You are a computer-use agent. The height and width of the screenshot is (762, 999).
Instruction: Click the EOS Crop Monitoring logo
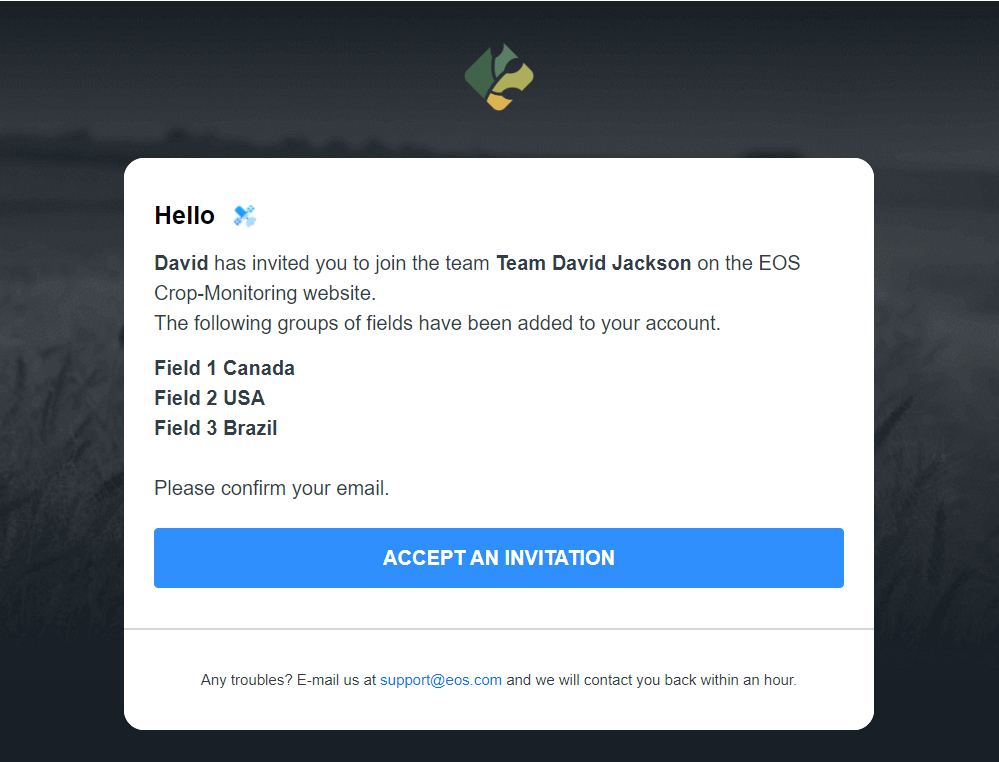point(499,77)
